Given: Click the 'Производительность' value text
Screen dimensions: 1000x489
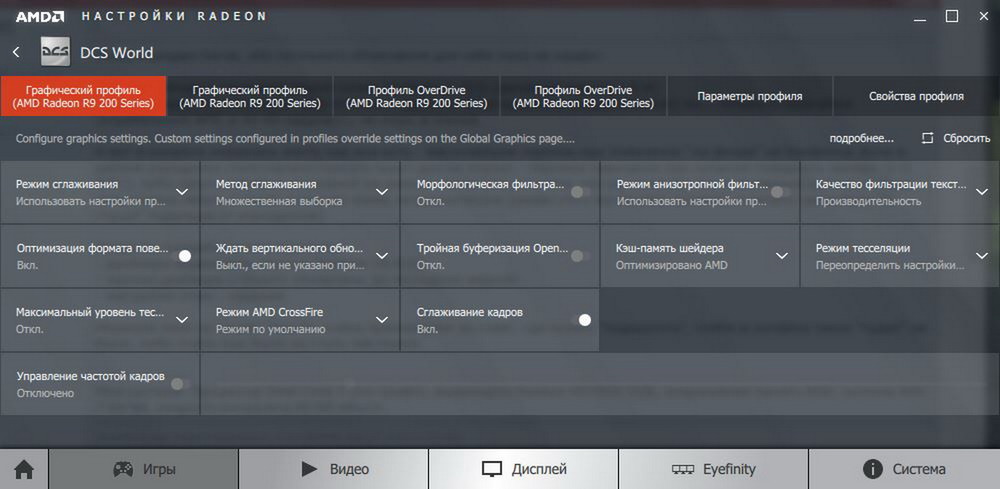Looking at the screenshot, I should click(869, 201).
